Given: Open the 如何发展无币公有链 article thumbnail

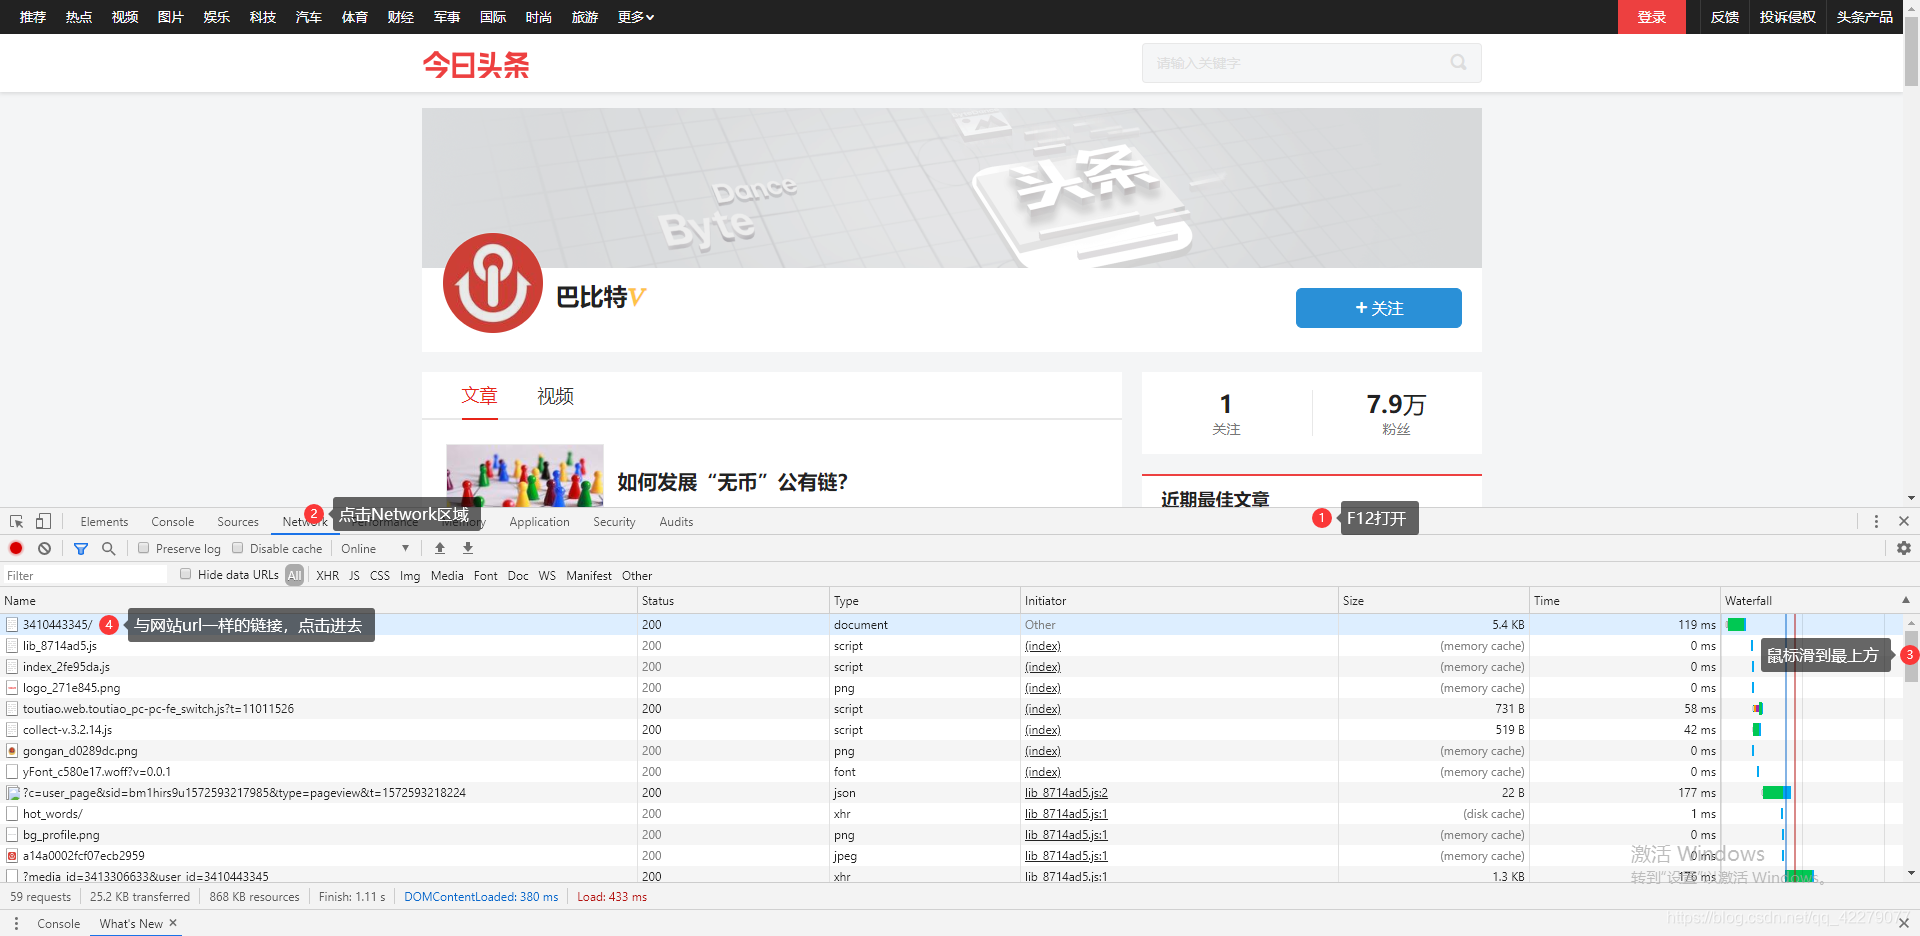Looking at the screenshot, I should [525, 475].
